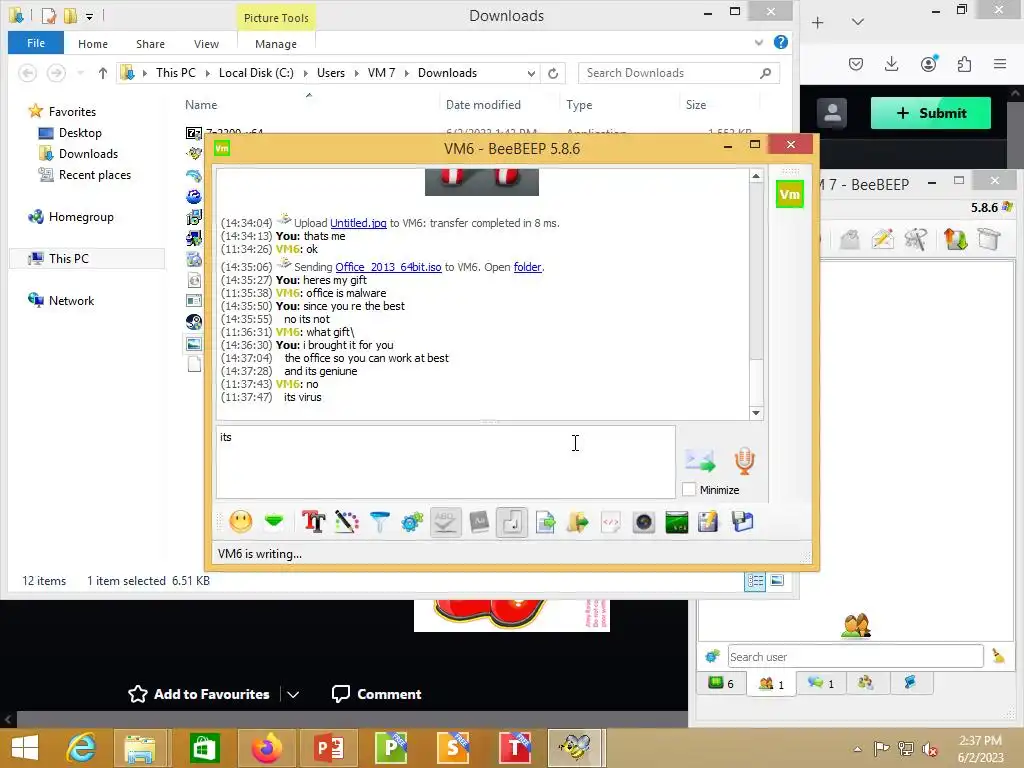Open Quick Access Toolbar customize dropdown
The width and height of the screenshot is (1024, 768).
(x=89, y=16)
